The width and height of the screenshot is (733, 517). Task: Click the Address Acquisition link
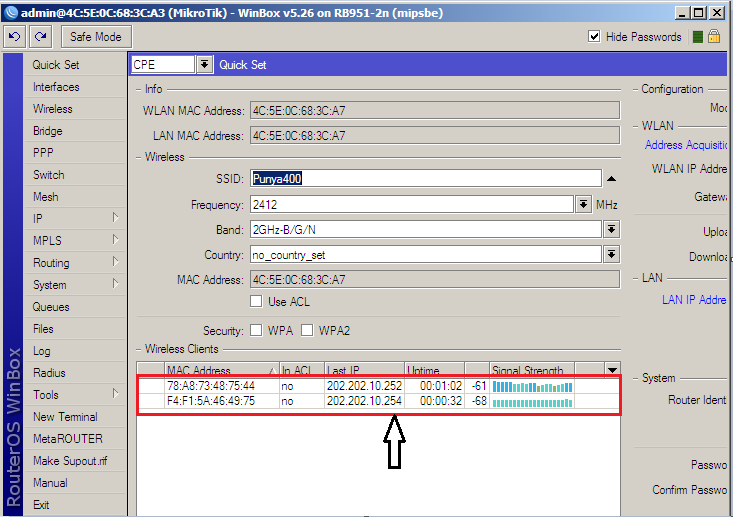tap(686, 145)
